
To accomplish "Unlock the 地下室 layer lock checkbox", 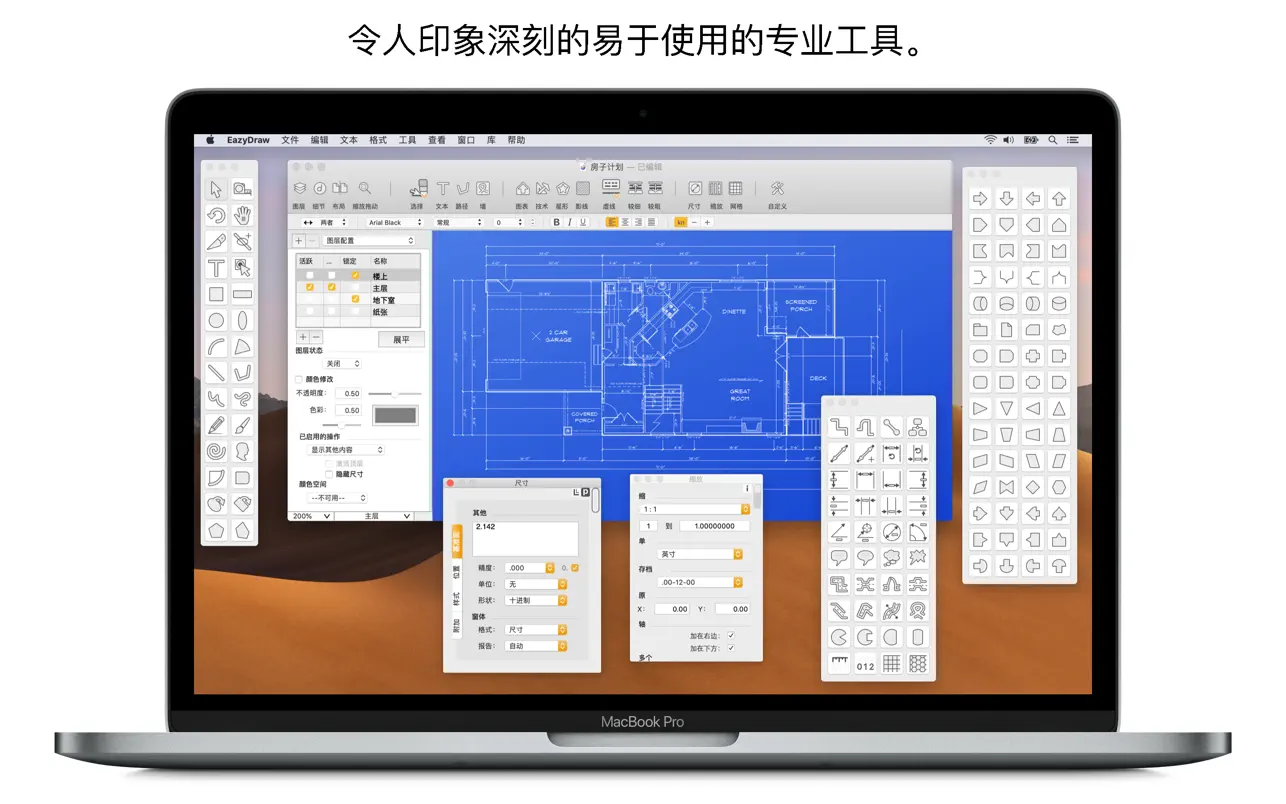I will [354, 297].
